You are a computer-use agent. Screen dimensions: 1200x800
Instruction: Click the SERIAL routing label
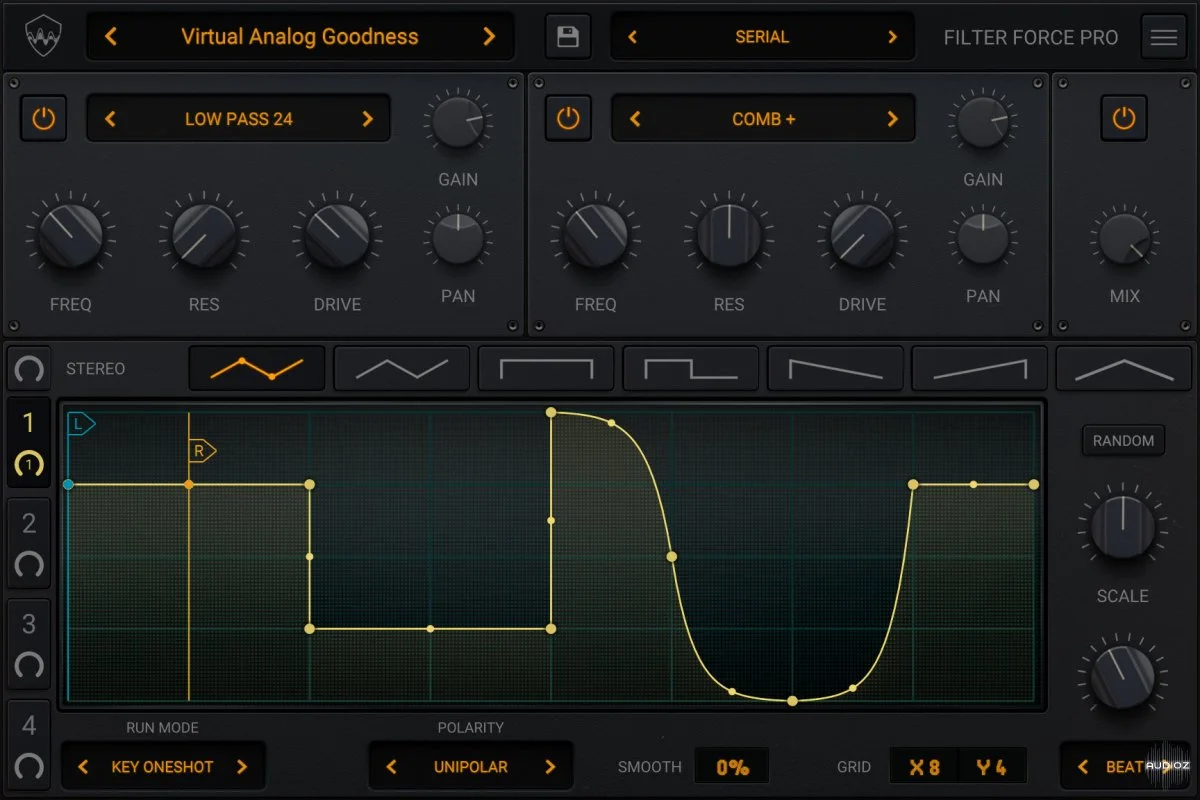click(x=762, y=37)
